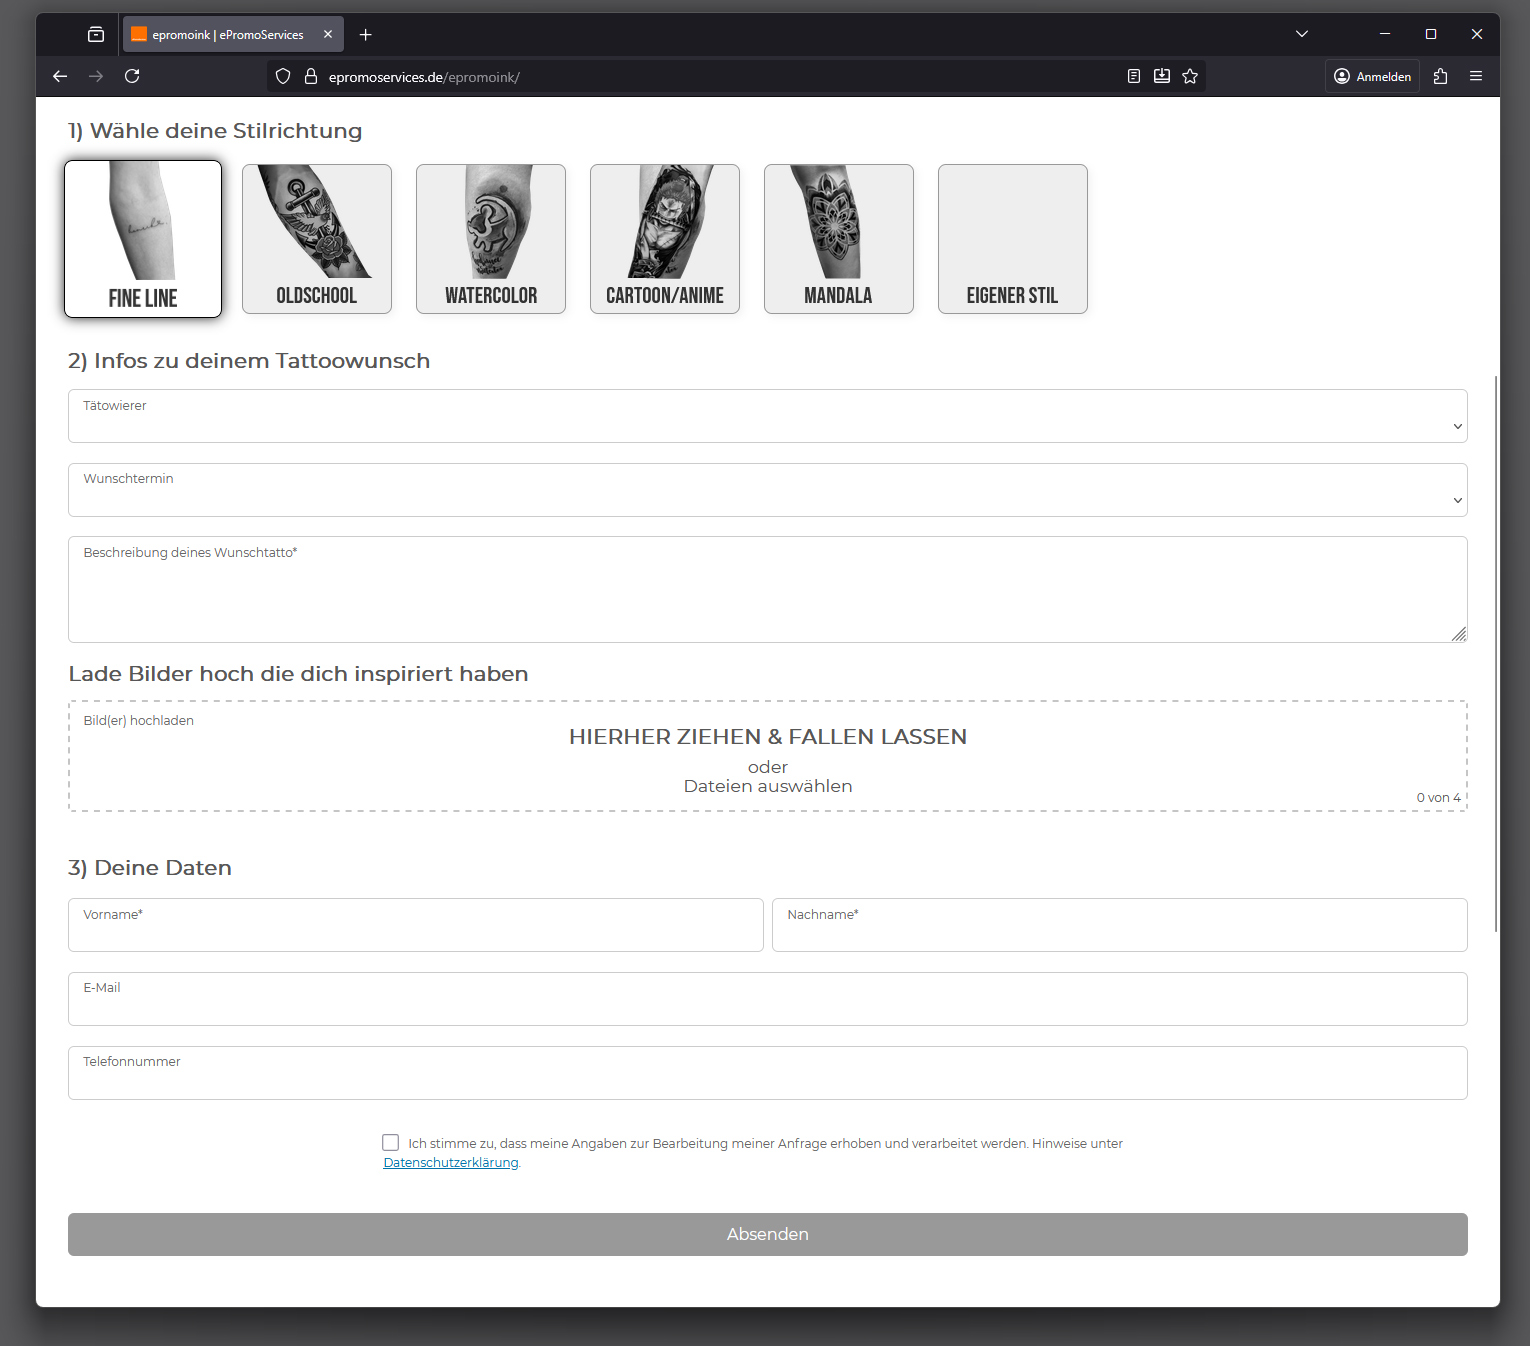The image size is (1530, 1346).
Task: Open the Datenschutzerklärung link
Action: [451, 1163]
